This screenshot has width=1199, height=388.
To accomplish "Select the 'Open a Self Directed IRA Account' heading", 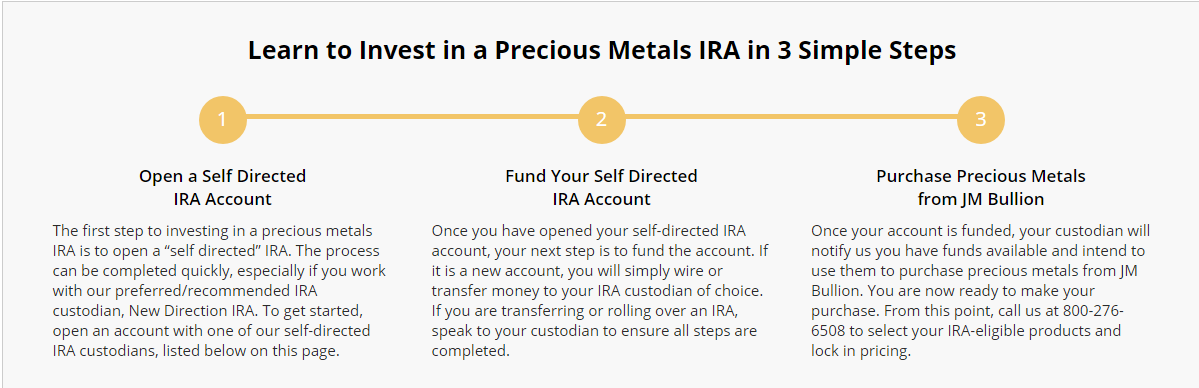I will click(x=223, y=187).
